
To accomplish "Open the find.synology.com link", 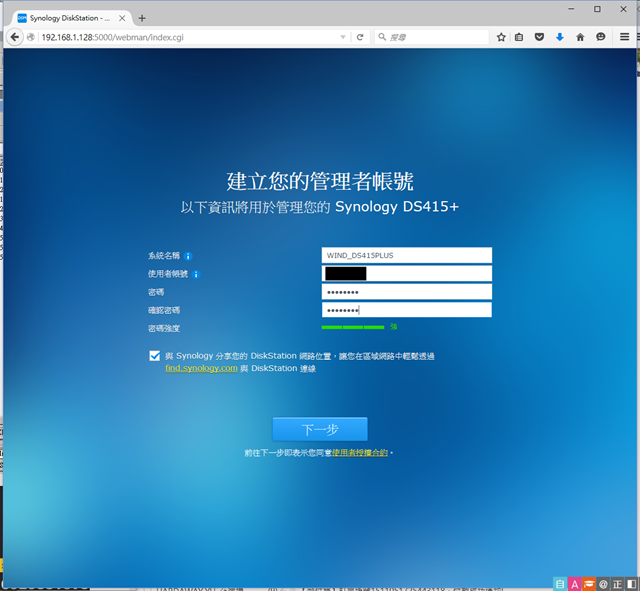I will (x=201, y=368).
